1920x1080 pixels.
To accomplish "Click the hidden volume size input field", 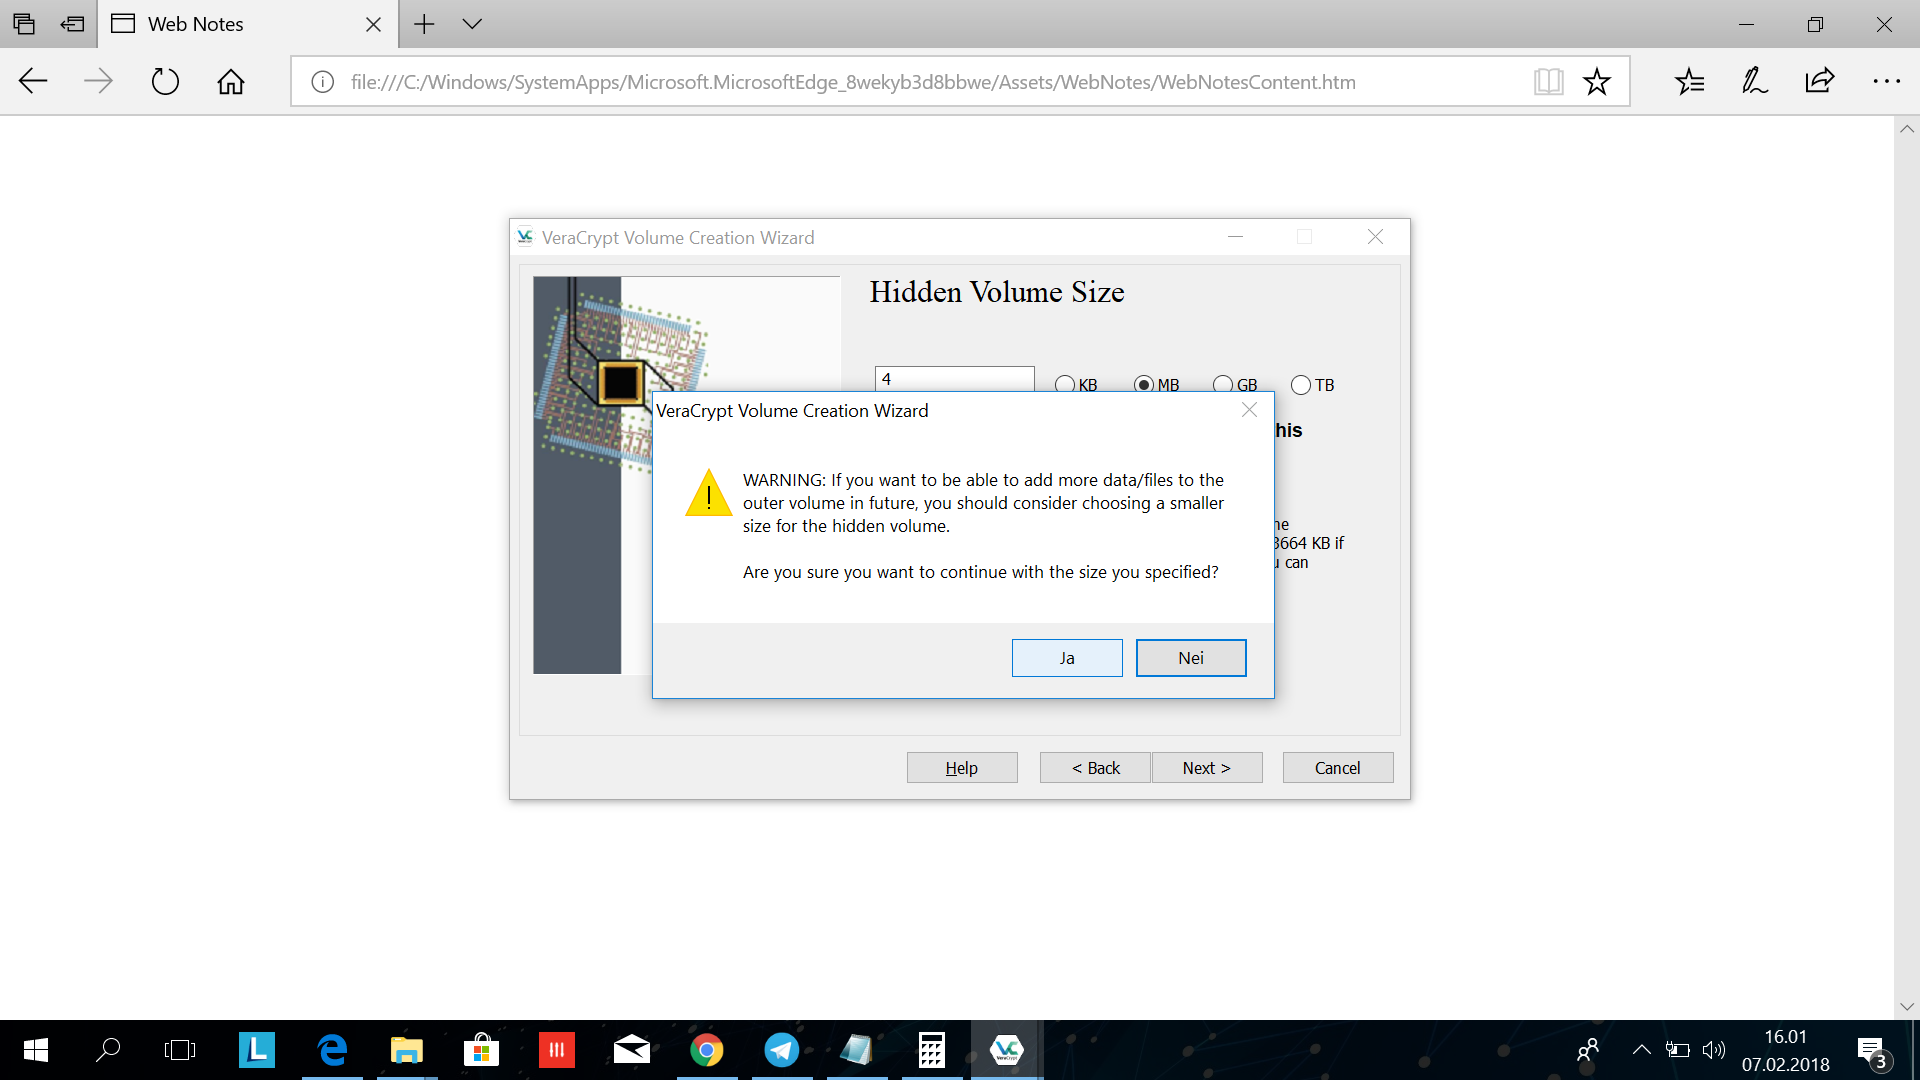I will pyautogui.click(x=954, y=379).
